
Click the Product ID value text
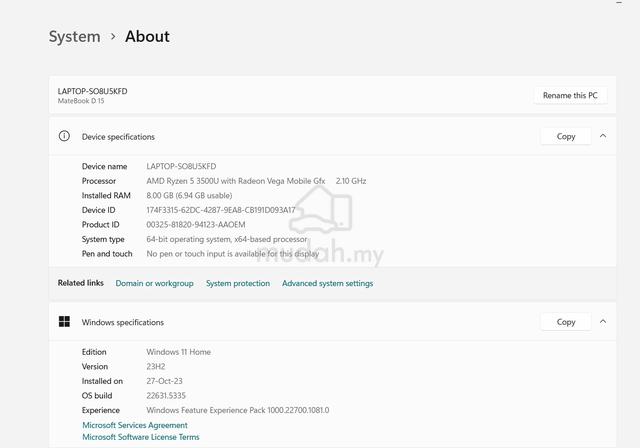tap(196, 225)
